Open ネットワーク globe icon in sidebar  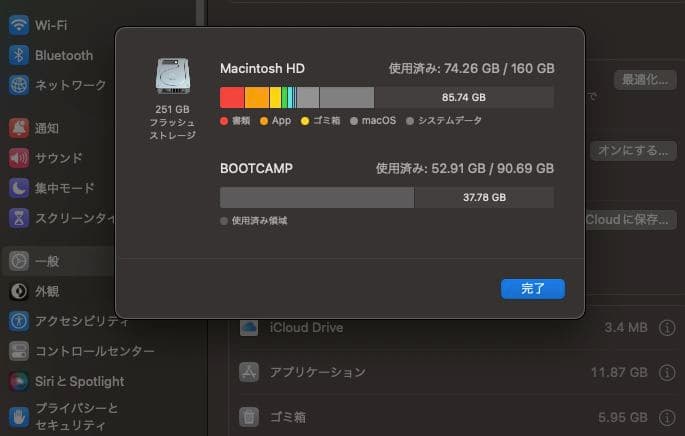pyautogui.click(x=19, y=85)
